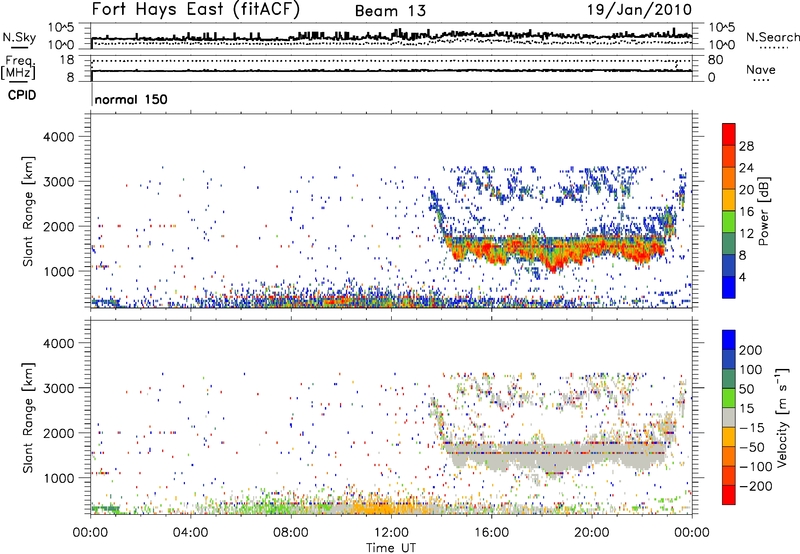Viewport: 800px width, 554px height.
Task: Select the '24' label on the Power colorbar
Action: 746,168
